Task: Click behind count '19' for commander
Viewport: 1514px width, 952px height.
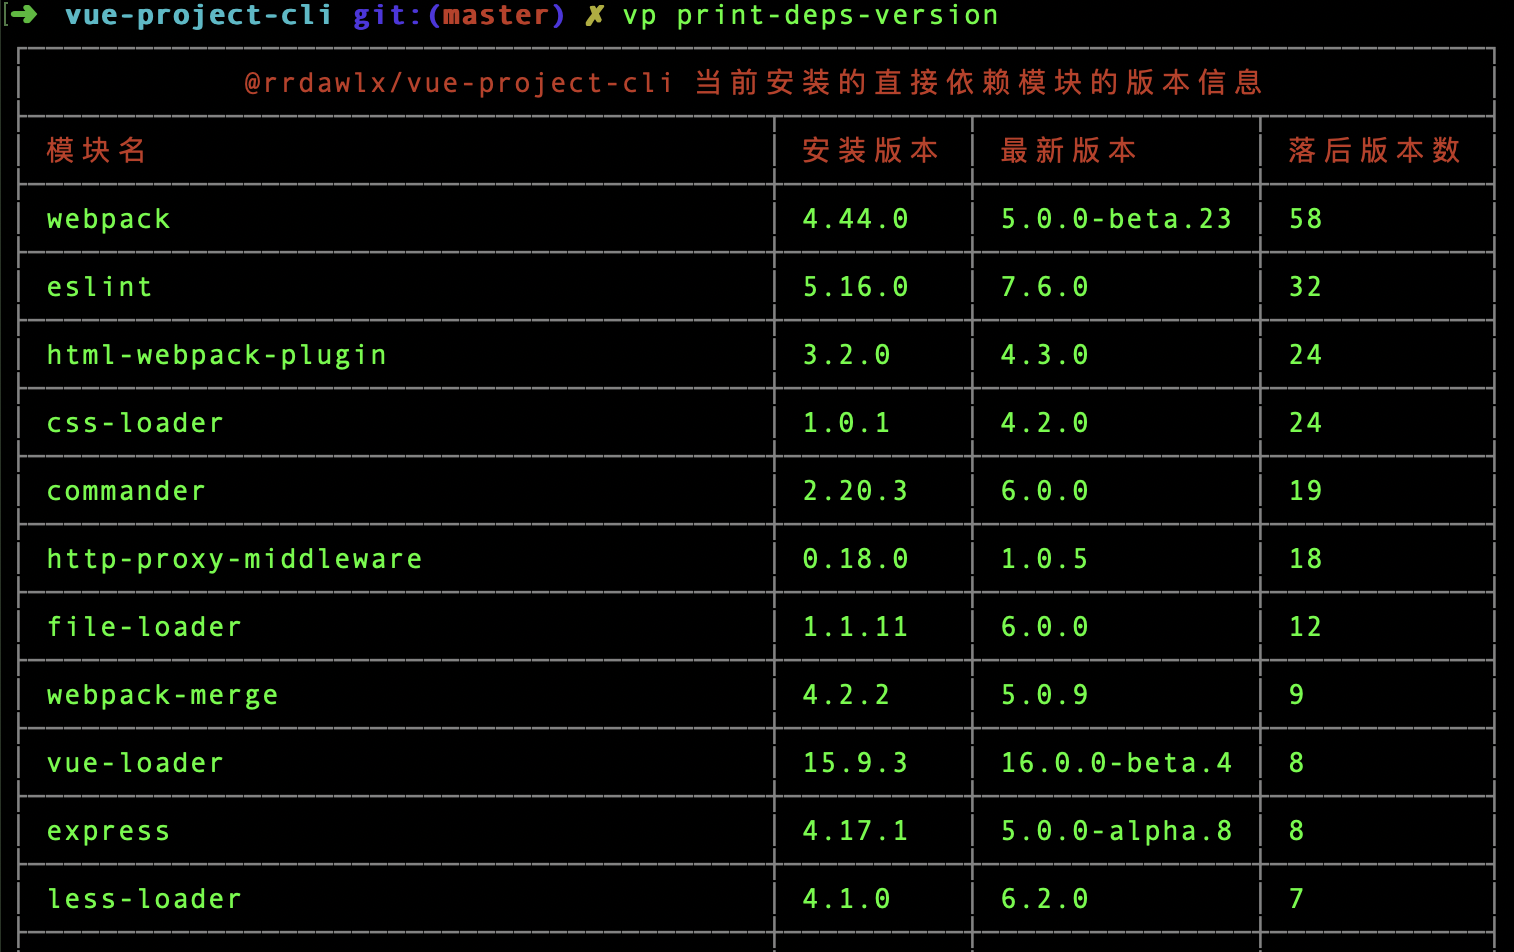Action: pos(1306,491)
